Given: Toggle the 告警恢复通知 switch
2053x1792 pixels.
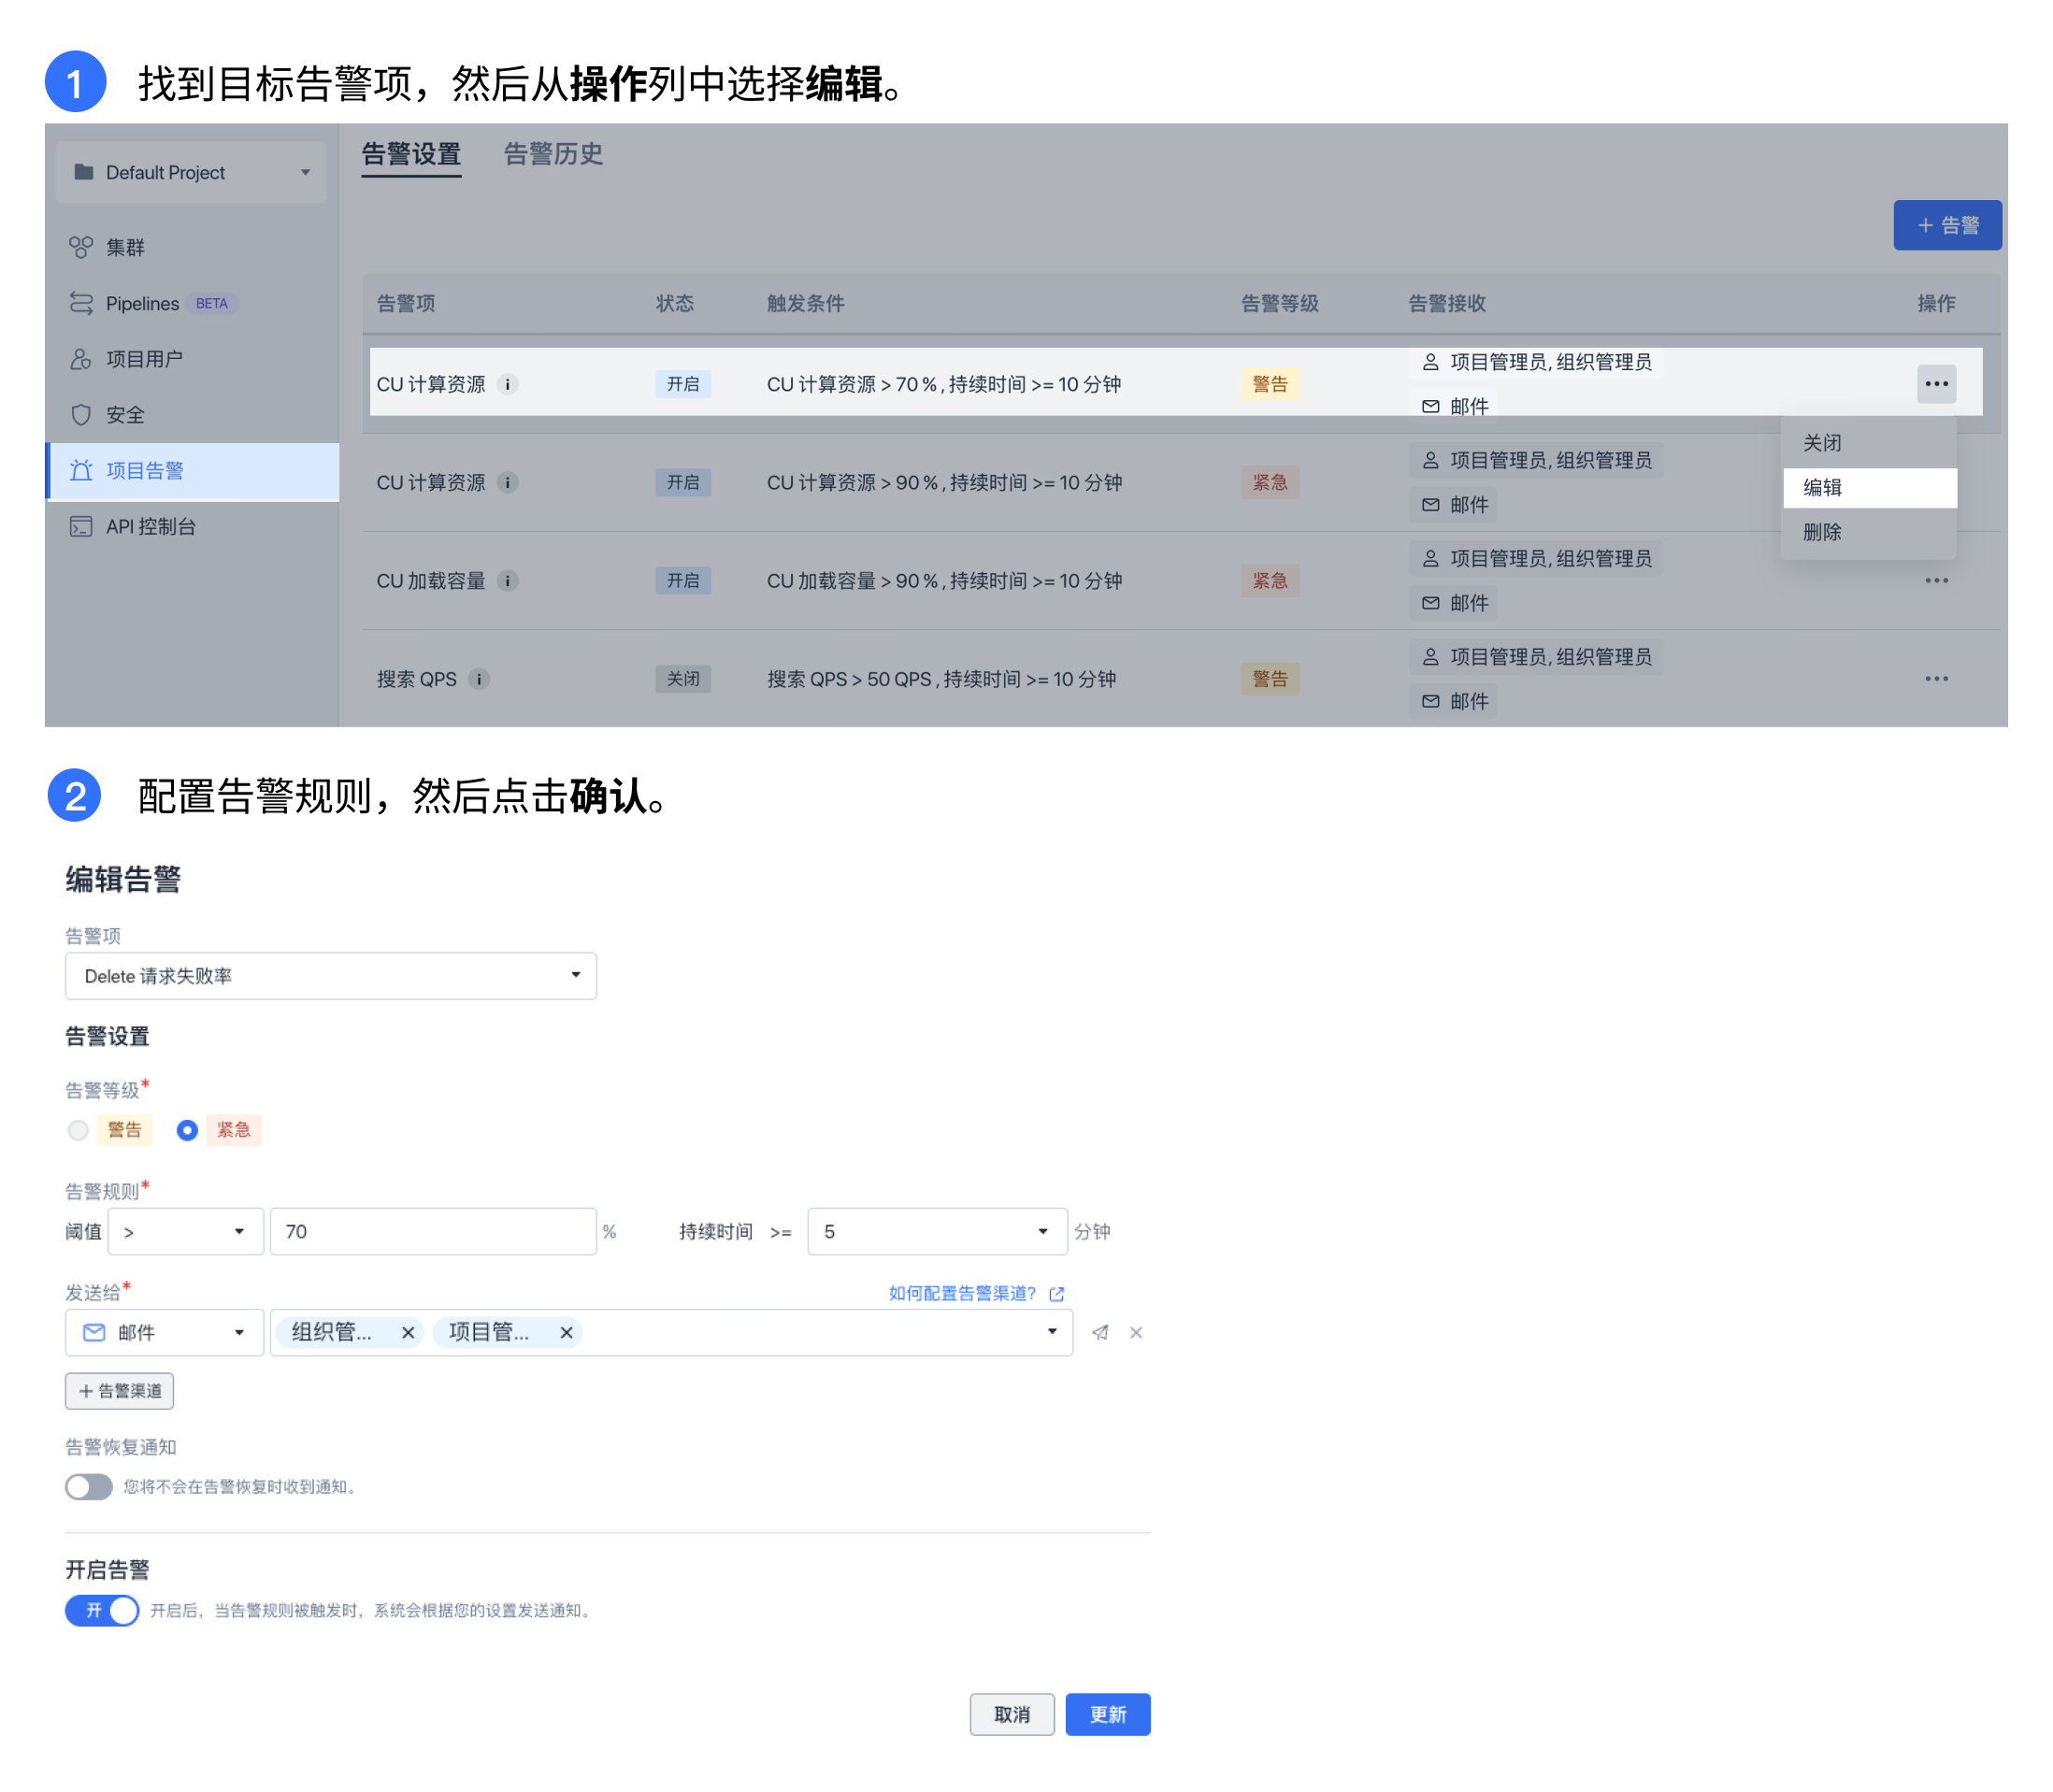Looking at the screenshot, I should 89,1487.
